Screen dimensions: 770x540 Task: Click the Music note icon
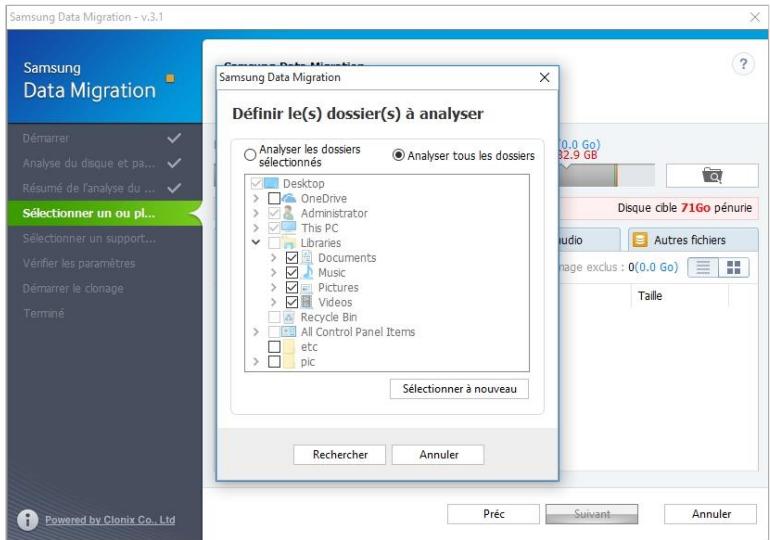coord(307,272)
